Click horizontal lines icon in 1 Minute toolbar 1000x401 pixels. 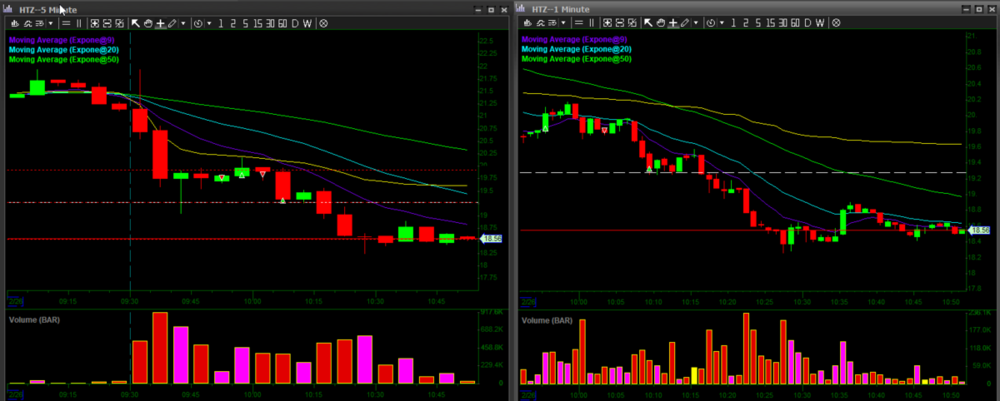point(580,22)
